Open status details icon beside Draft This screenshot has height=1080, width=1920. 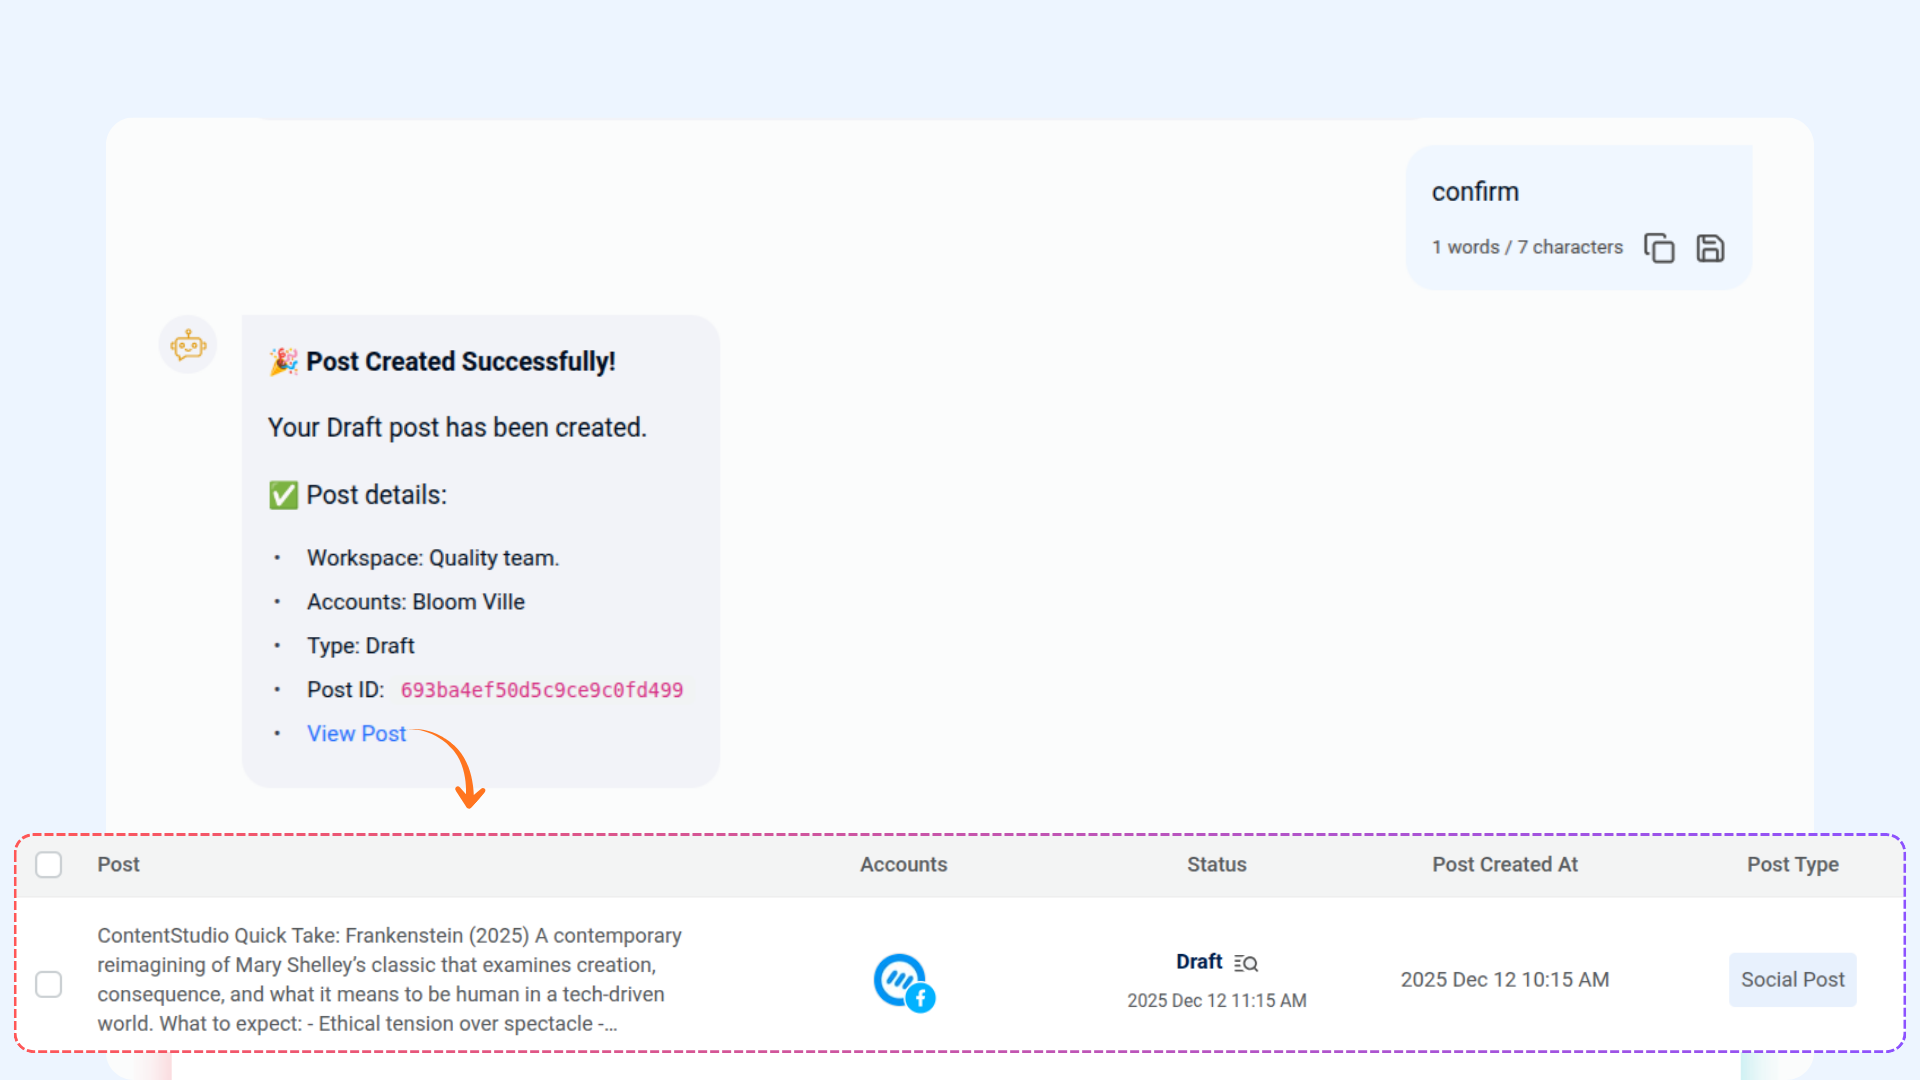click(1246, 963)
